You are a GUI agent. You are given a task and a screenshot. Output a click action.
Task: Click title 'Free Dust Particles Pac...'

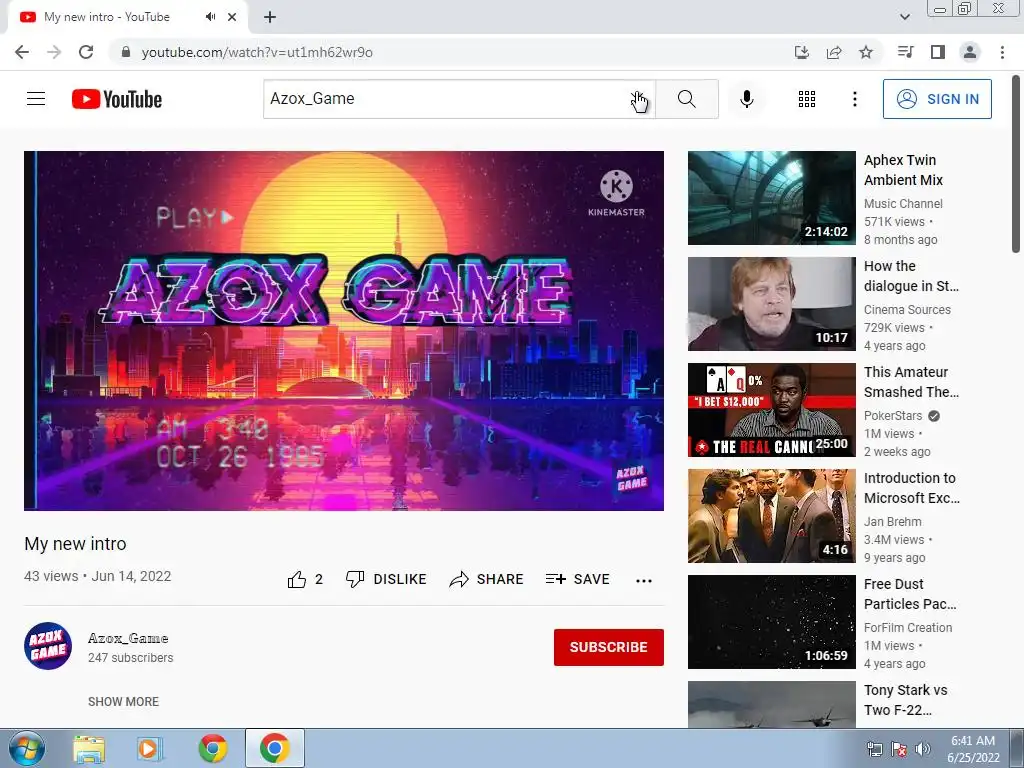point(910,594)
